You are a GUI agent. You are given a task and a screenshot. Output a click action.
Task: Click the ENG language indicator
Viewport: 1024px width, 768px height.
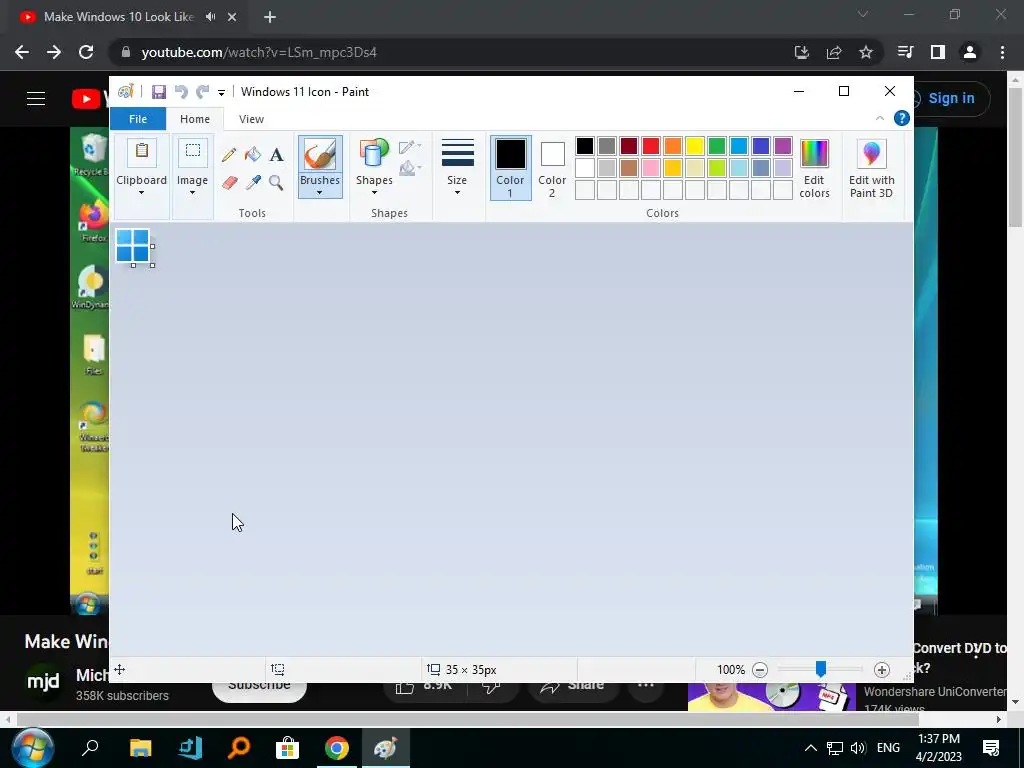click(x=888, y=748)
